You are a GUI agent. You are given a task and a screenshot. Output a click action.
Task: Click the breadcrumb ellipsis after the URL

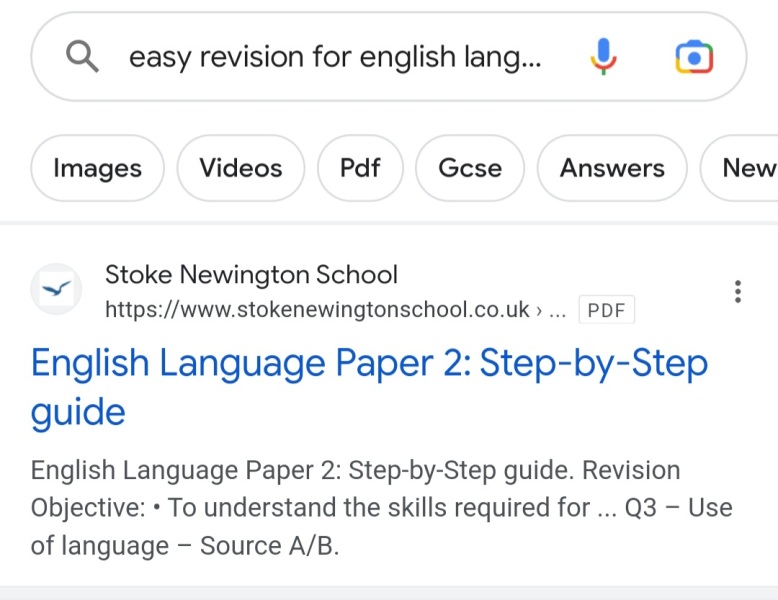[x=558, y=310]
